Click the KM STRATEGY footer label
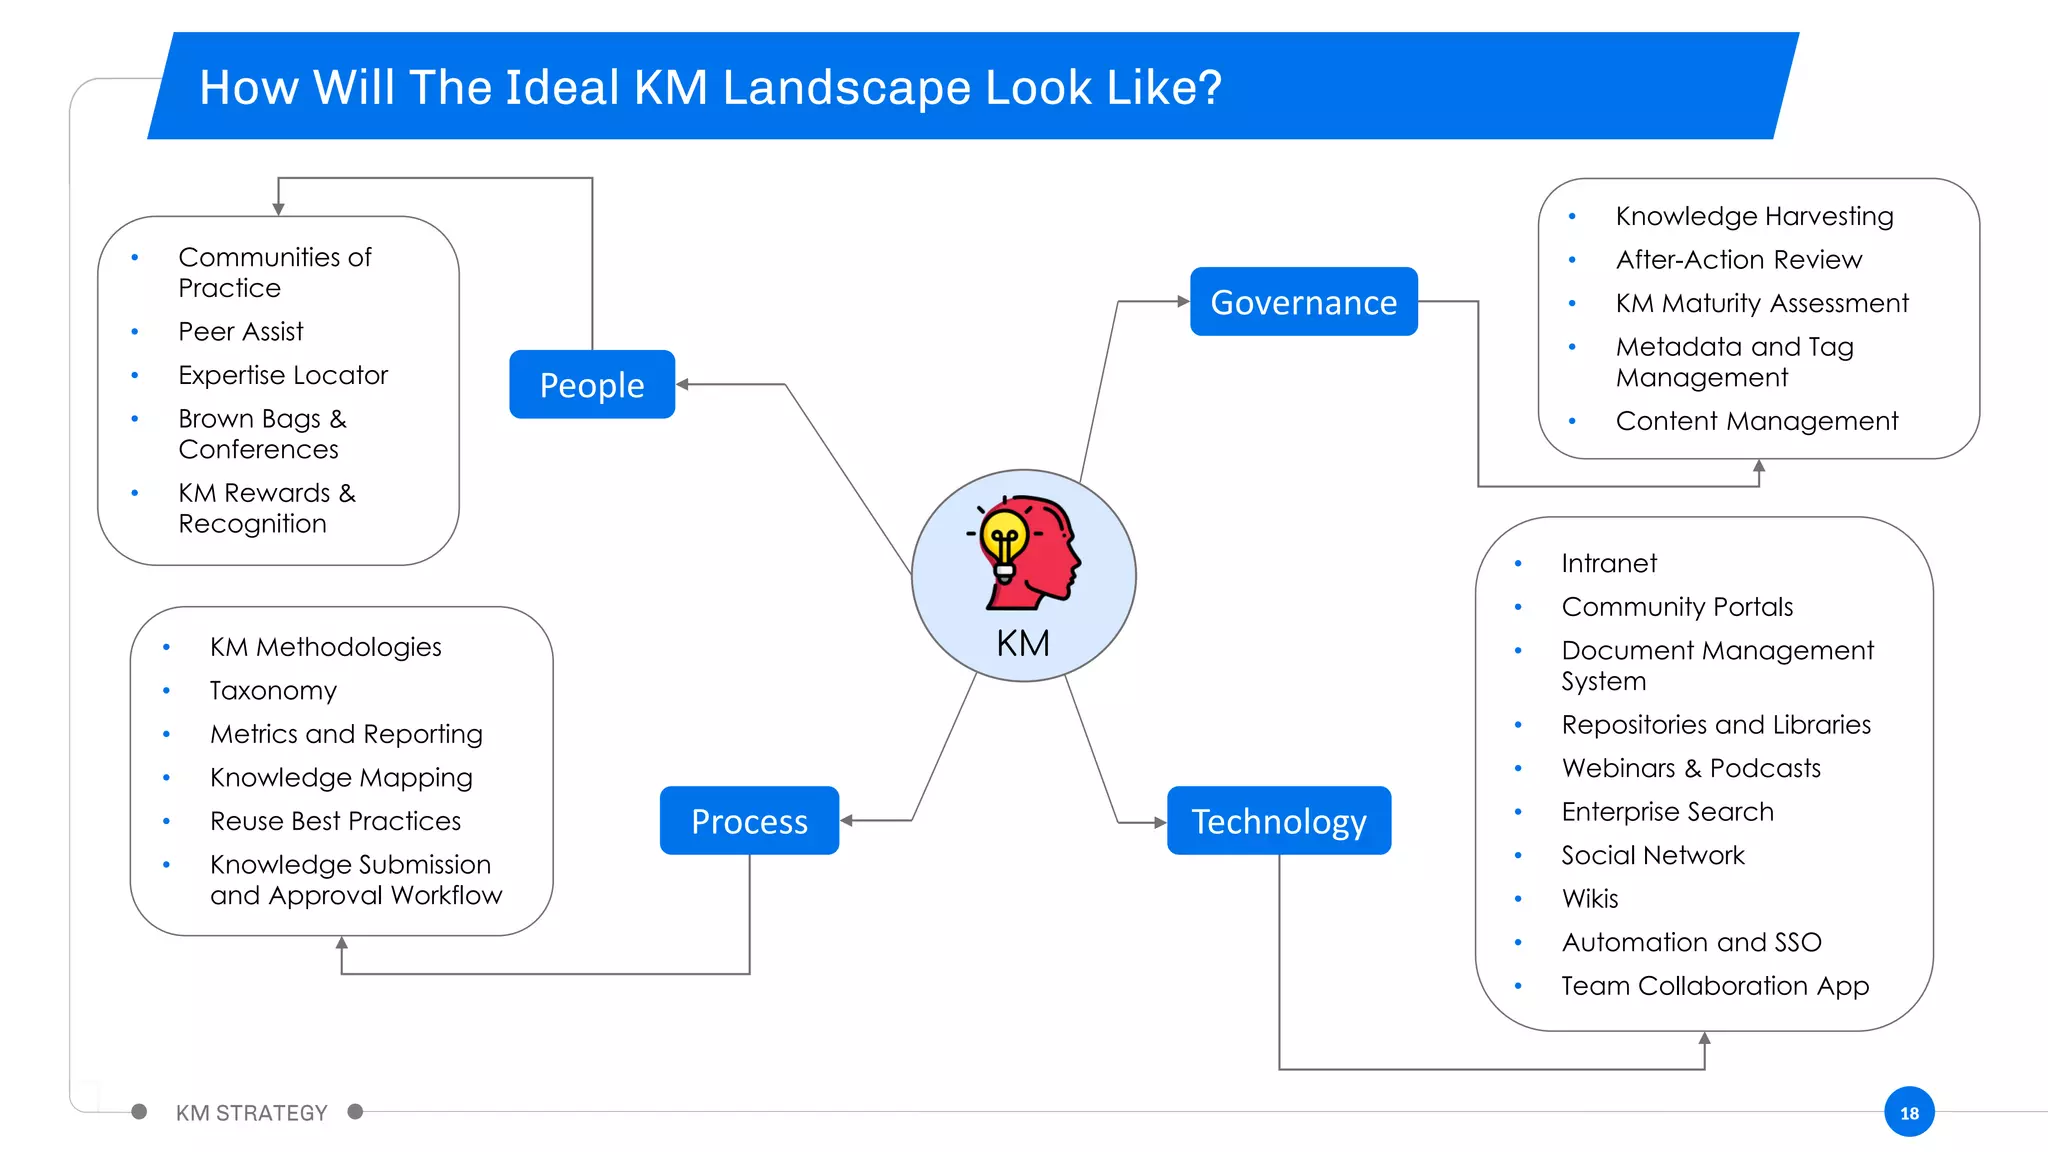This screenshot has width=2048, height=1152. [x=251, y=1113]
